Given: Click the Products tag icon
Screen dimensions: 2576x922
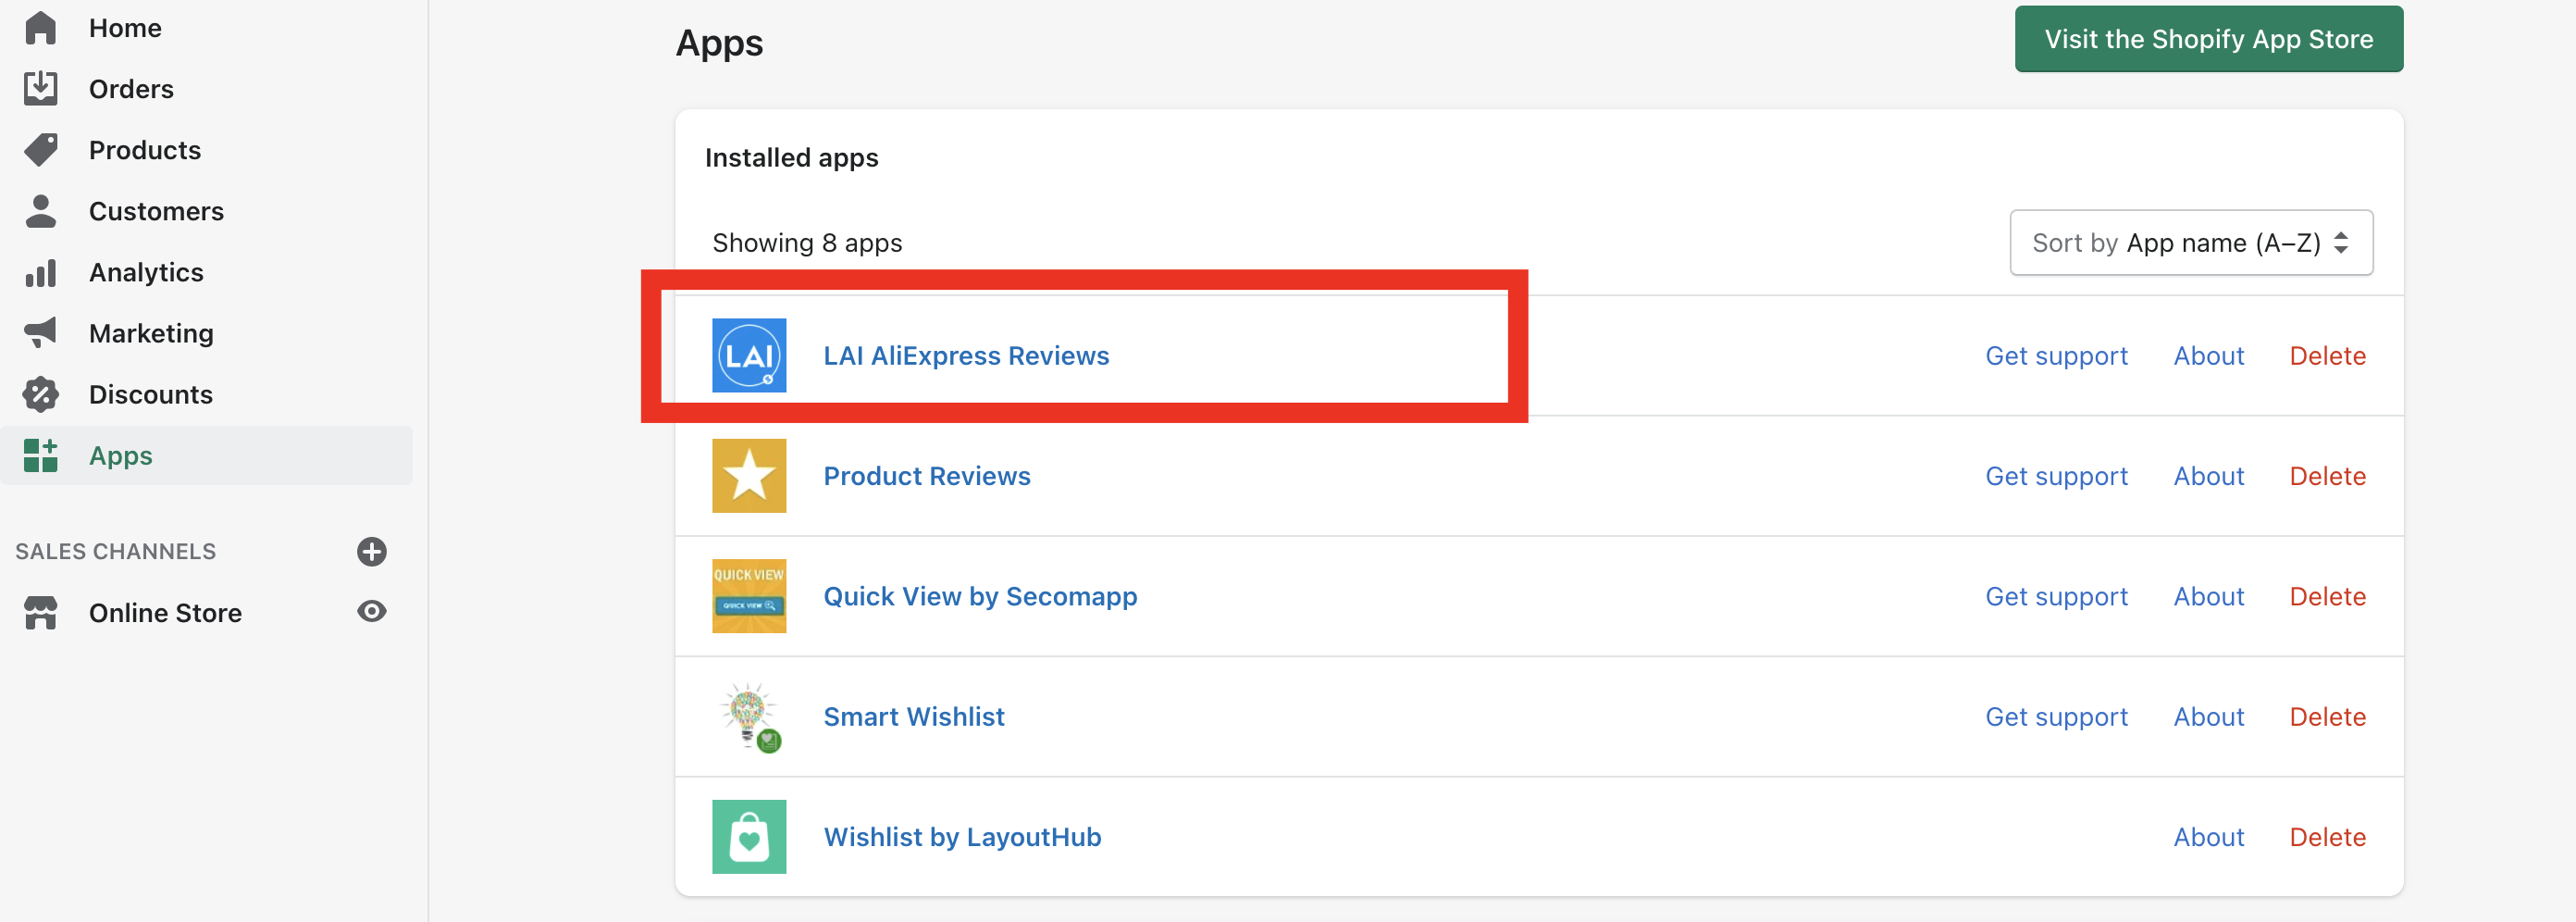Looking at the screenshot, I should pyautogui.click(x=40, y=150).
